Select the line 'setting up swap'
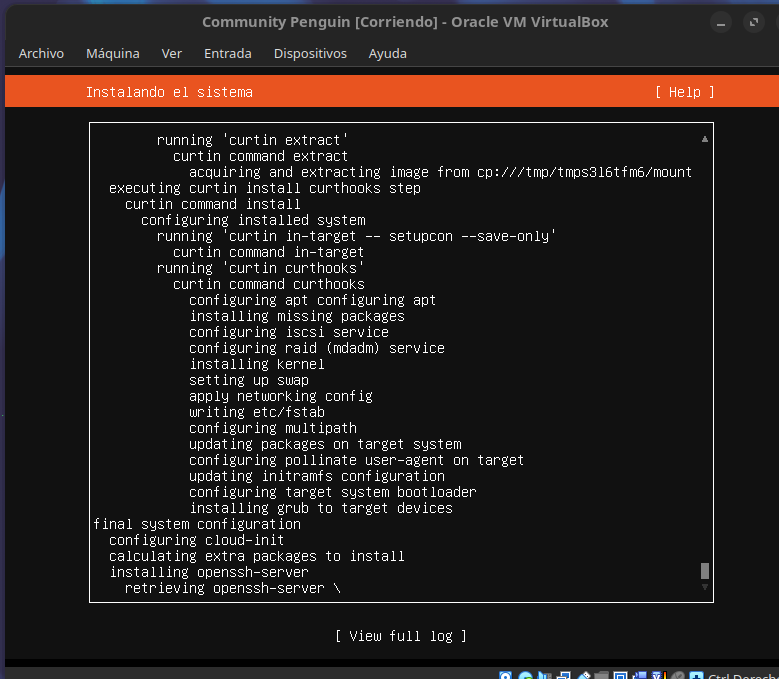The image size is (779, 679). click(249, 380)
